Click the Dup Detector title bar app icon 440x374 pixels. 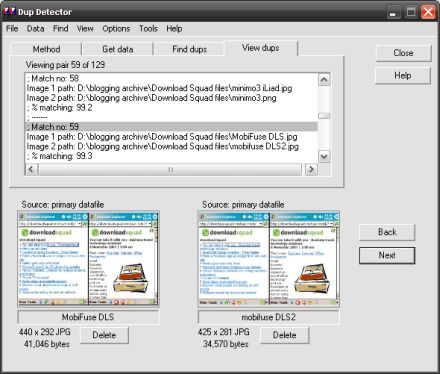(x=9, y=12)
